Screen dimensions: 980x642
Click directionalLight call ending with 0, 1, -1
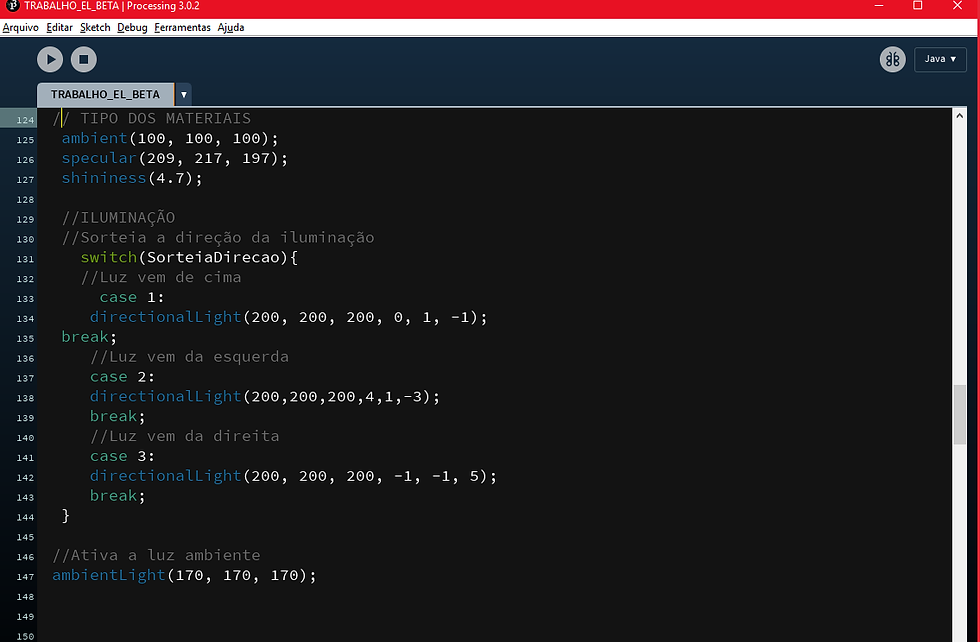tap(289, 317)
